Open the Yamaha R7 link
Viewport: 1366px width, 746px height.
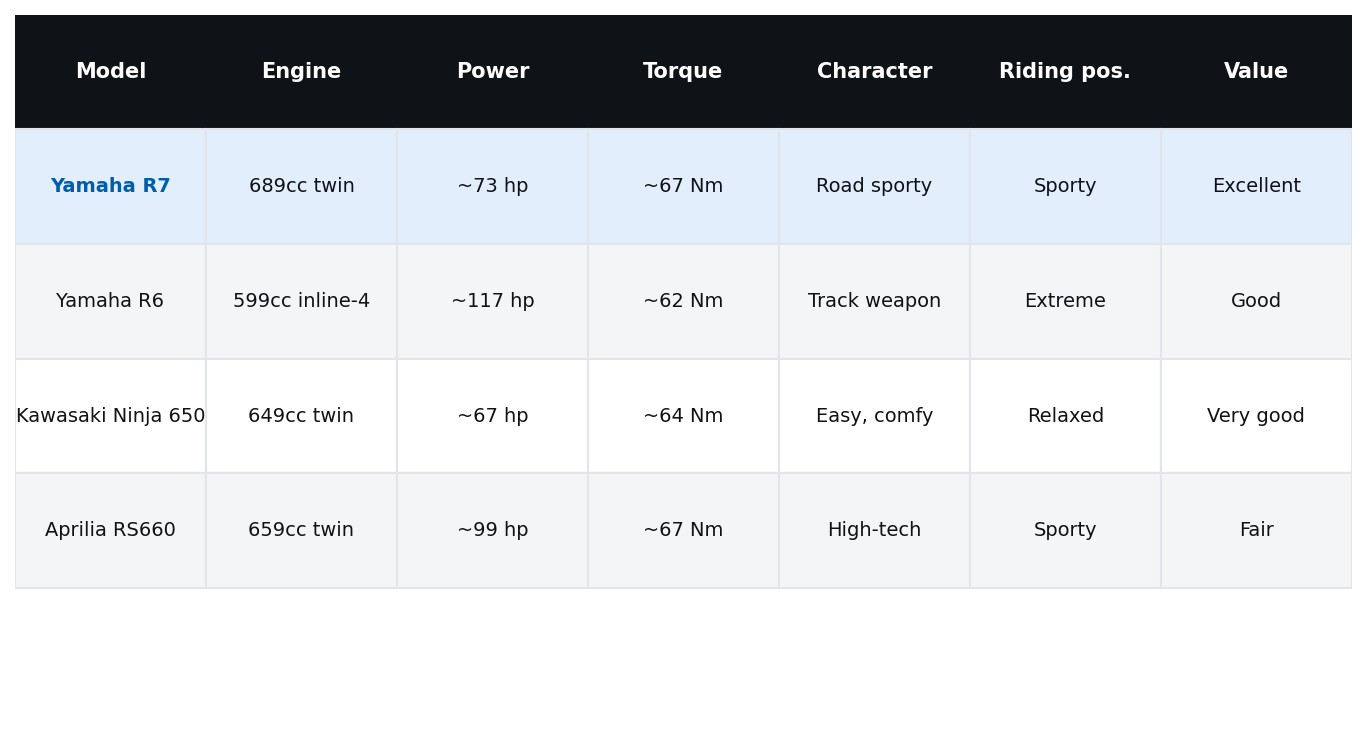[110, 186]
